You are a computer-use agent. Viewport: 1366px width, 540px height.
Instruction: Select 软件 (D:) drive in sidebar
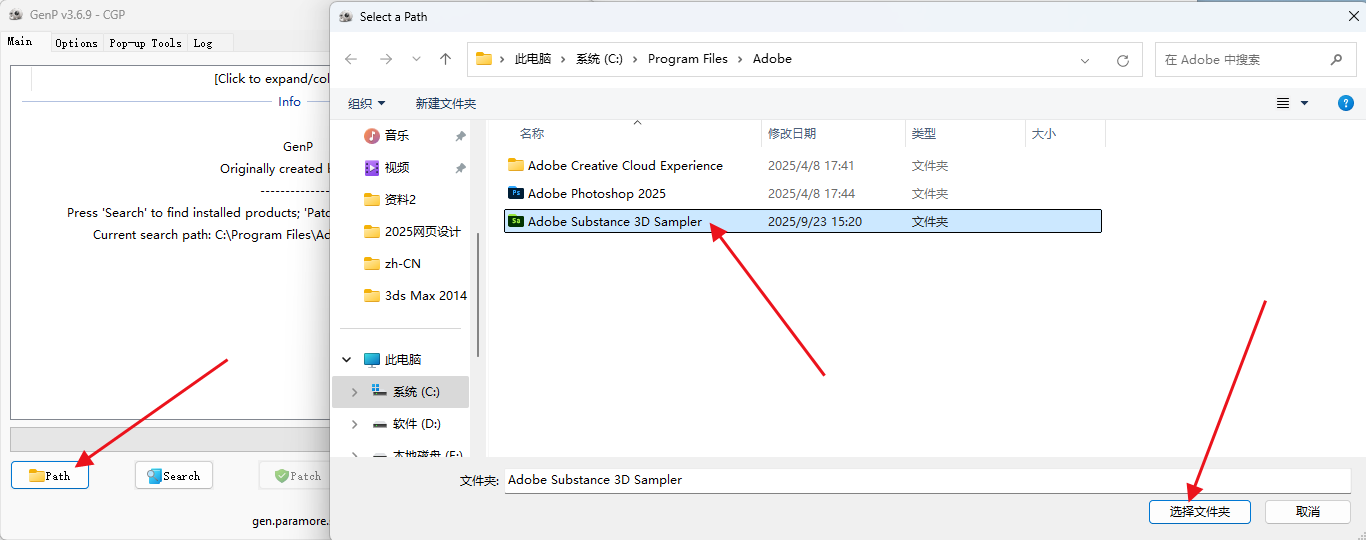coord(417,424)
